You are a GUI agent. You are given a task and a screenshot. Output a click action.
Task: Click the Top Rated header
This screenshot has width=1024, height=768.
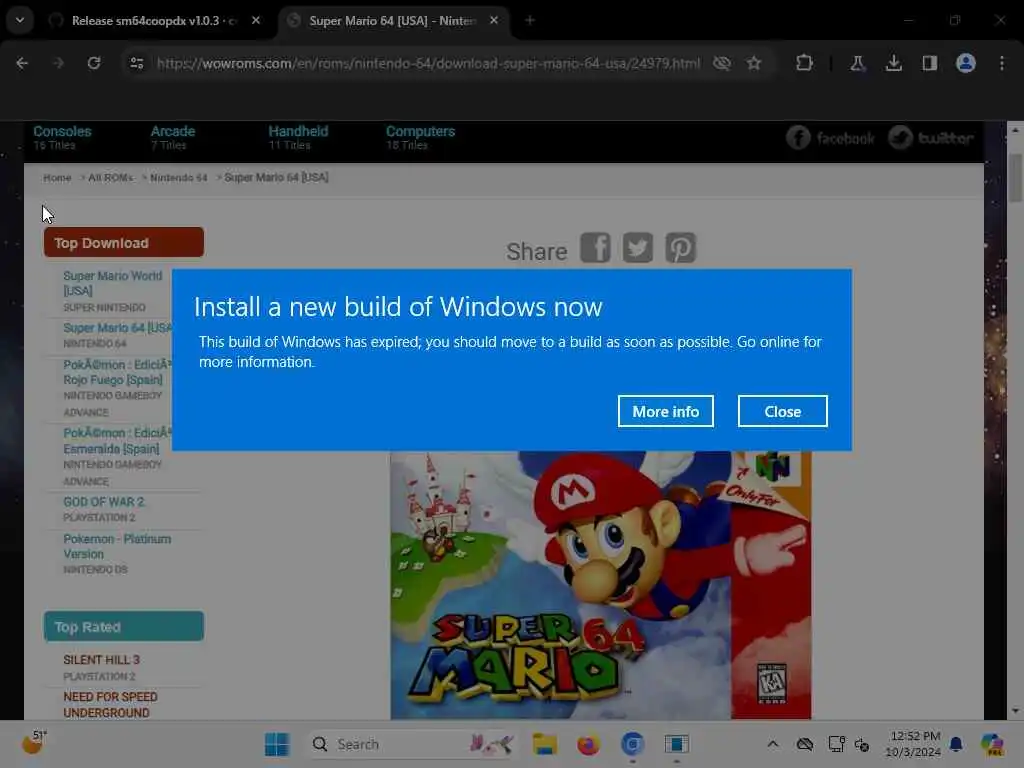point(123,626)
